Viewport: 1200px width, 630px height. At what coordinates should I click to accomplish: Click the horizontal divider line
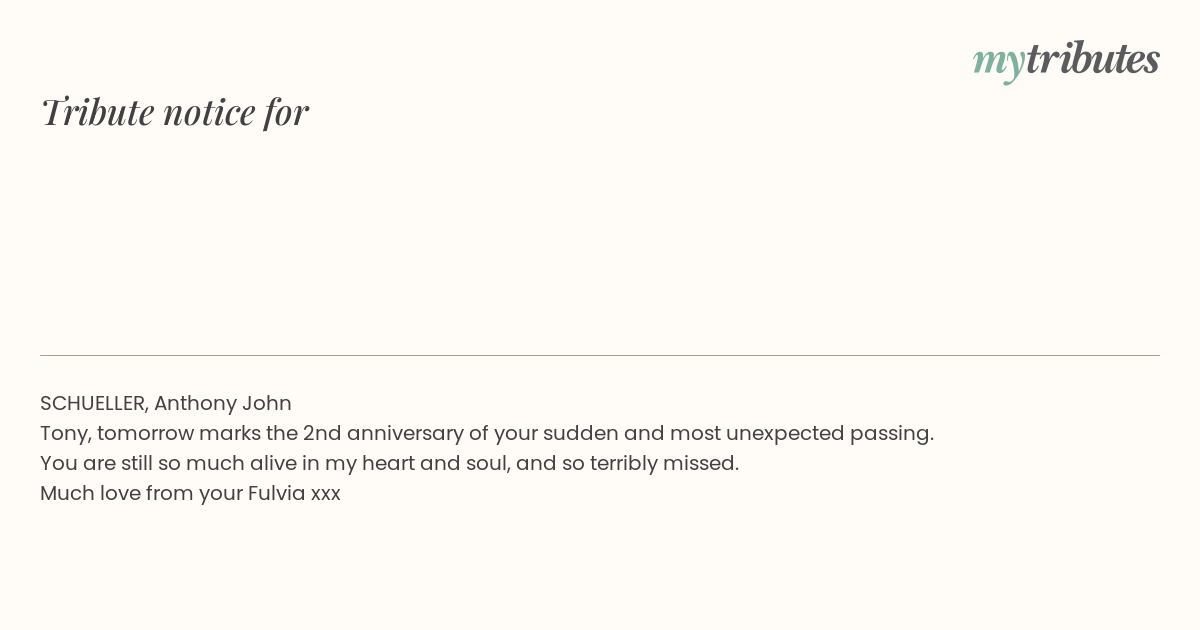(600, 355)
